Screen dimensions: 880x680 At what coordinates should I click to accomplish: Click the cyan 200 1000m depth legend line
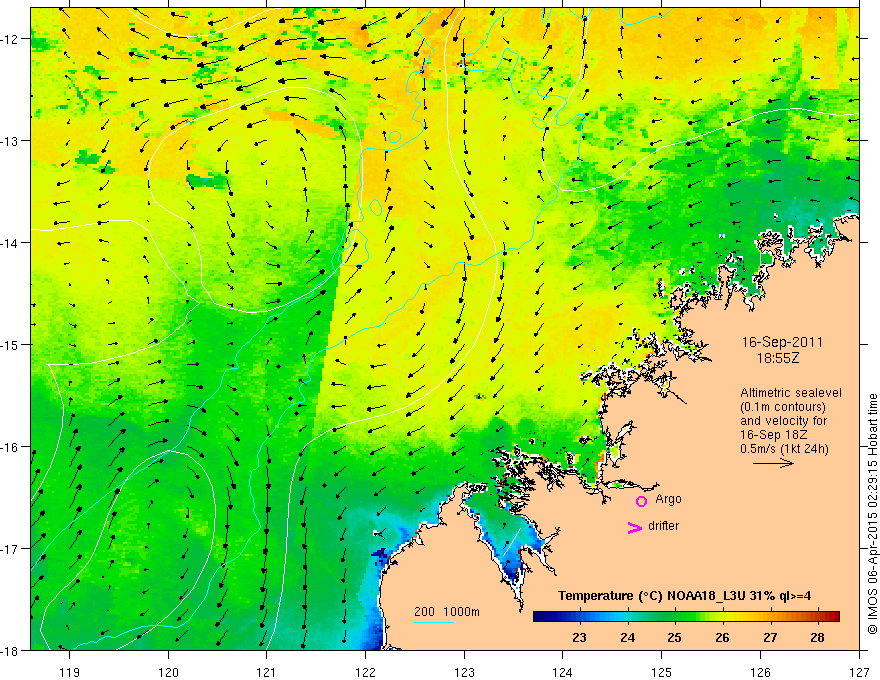pyautogui.click(x=434, y=622)
